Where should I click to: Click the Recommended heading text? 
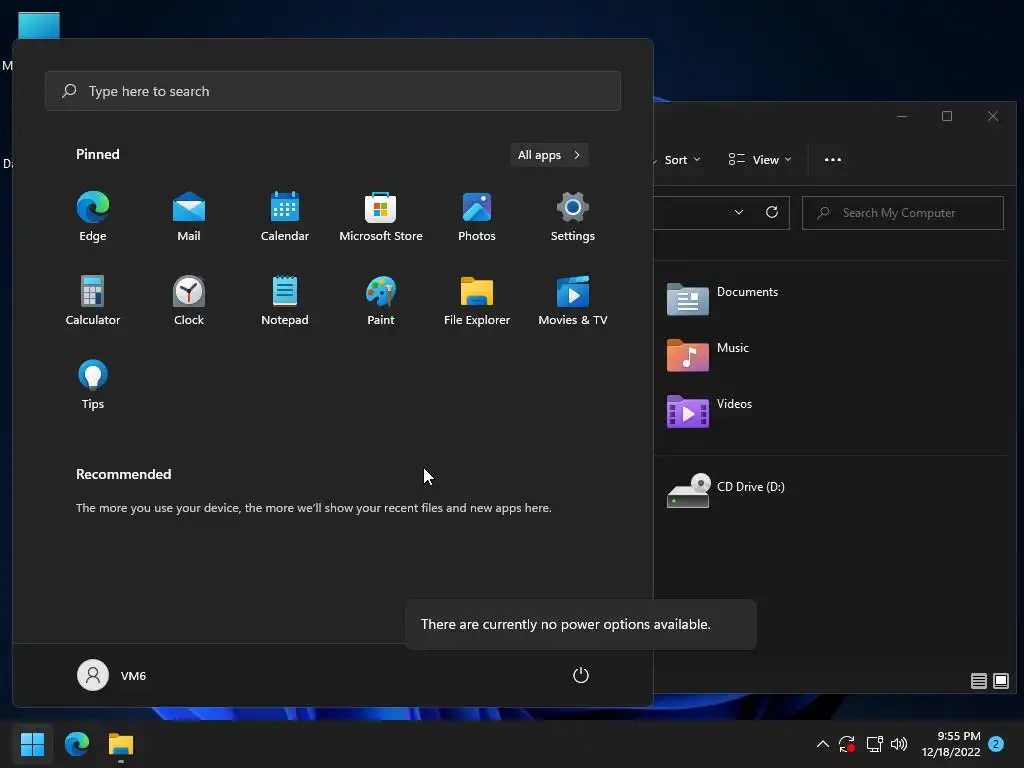(123, 474)
